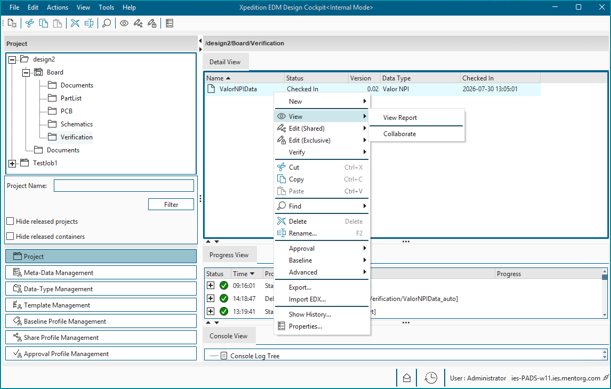Choose Collaborate from View submenu
This screenshot has height=389, width=611.
(417, 134)
